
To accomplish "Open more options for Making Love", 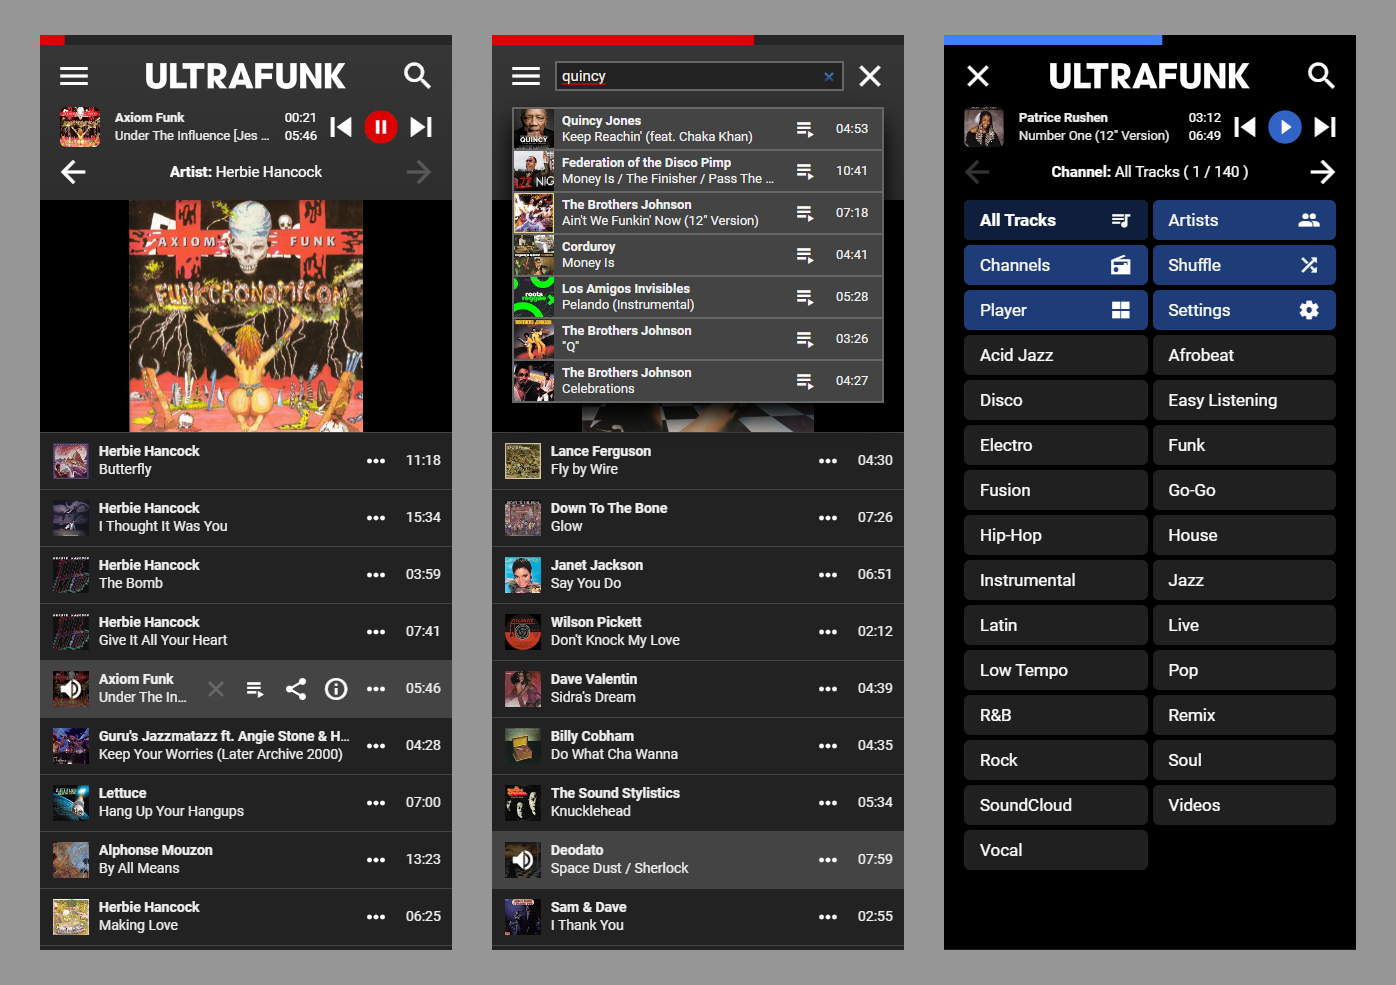I will [x=376, y=917].
